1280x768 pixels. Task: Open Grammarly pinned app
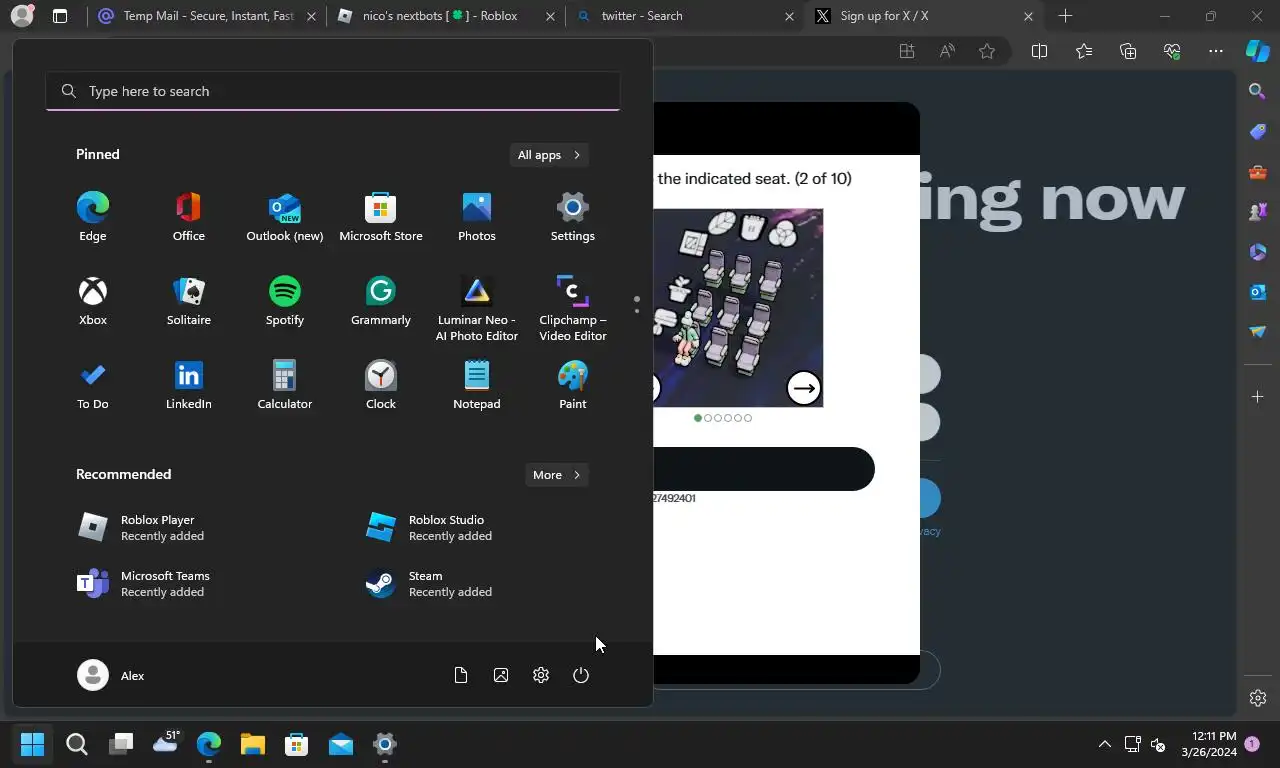pyautogui.click(x=381, y=301)
